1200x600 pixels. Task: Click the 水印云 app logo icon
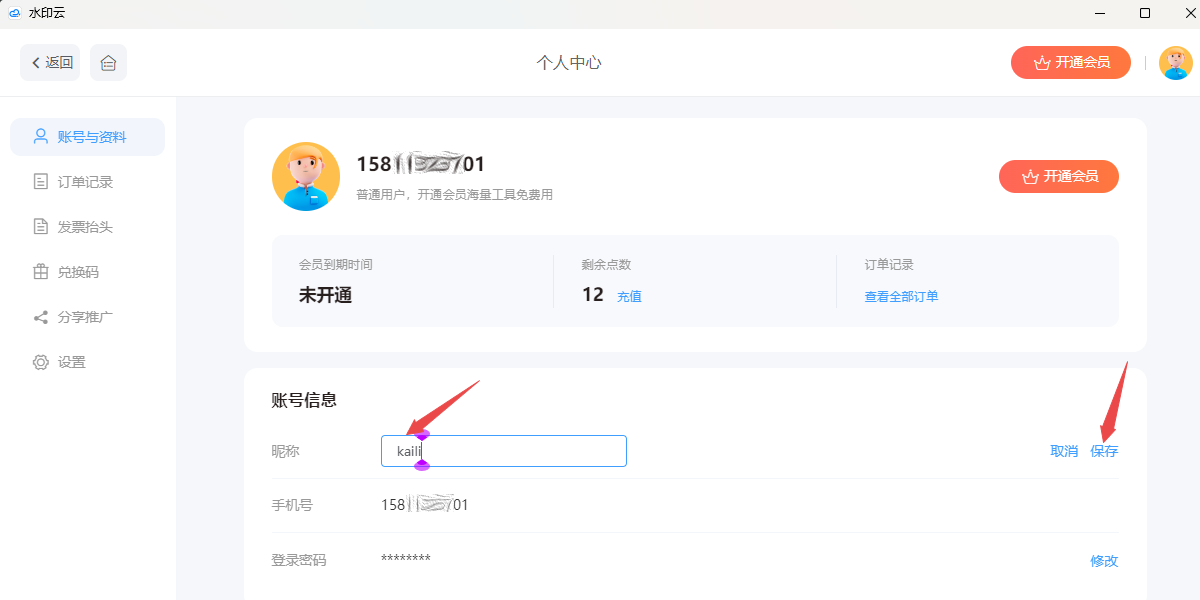[x=14, y=13]
